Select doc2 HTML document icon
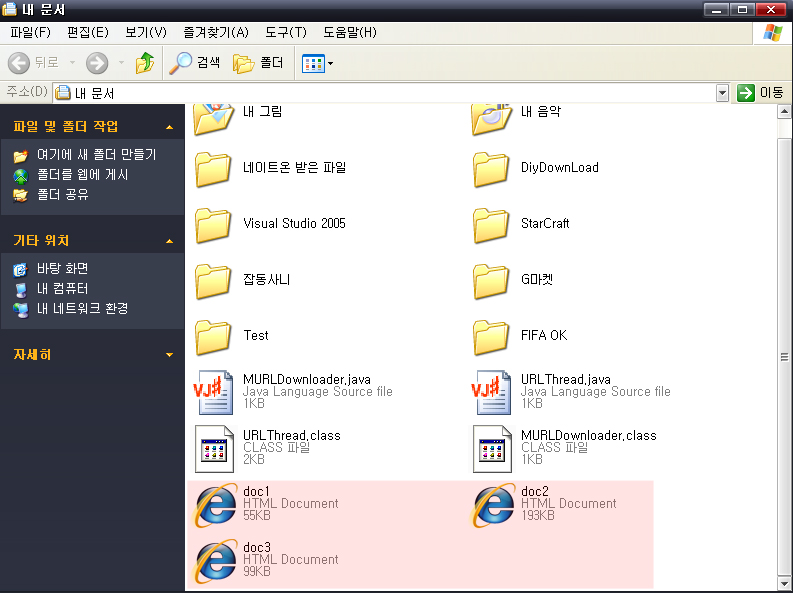Viewport: 793px width, 593px height. tap(493, 505)
